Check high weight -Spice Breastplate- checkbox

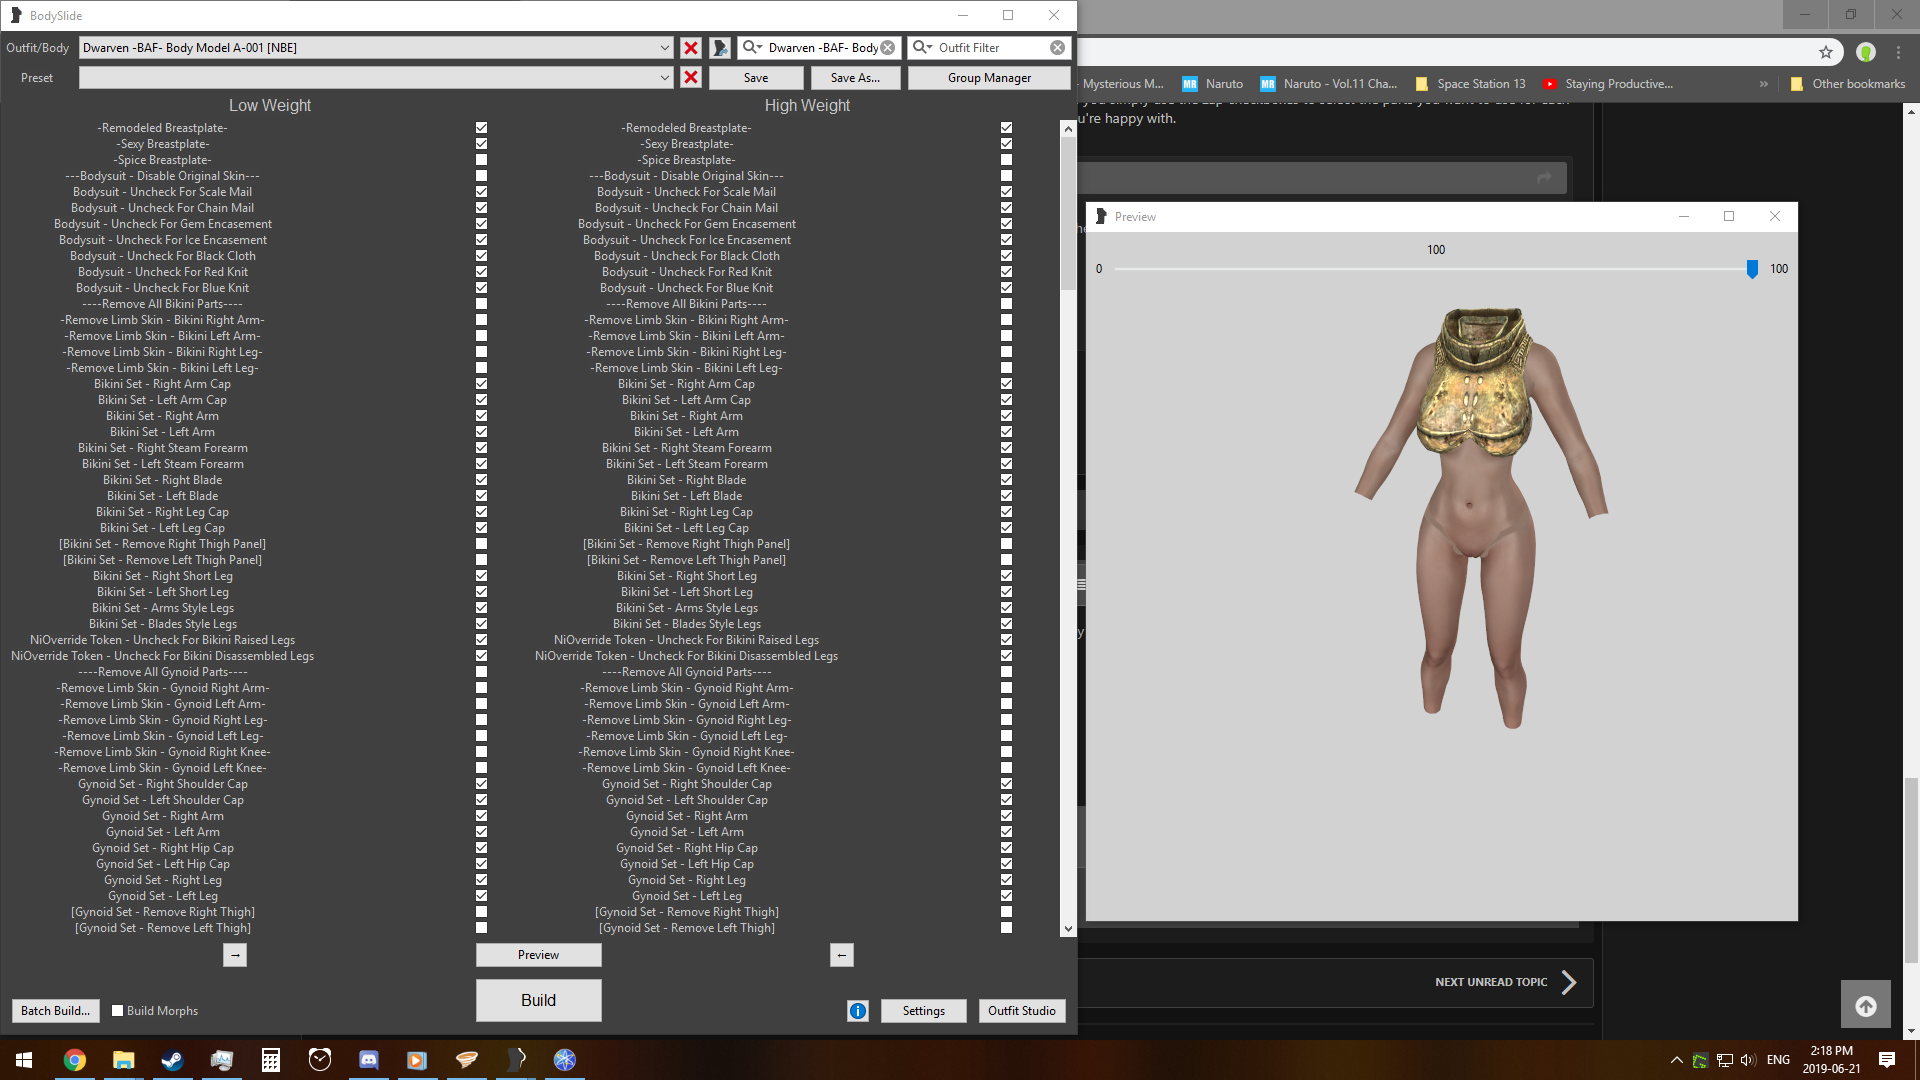coord(1006,160)
